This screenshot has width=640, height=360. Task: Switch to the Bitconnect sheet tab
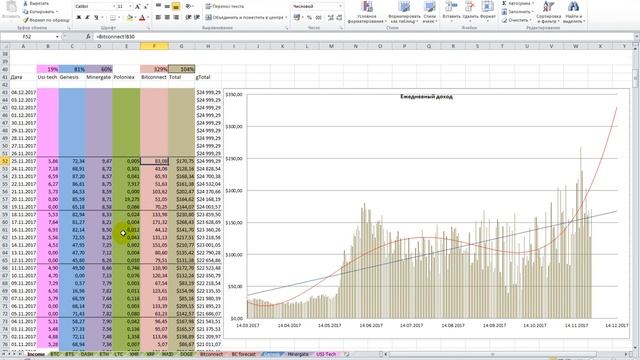point(212,354)
